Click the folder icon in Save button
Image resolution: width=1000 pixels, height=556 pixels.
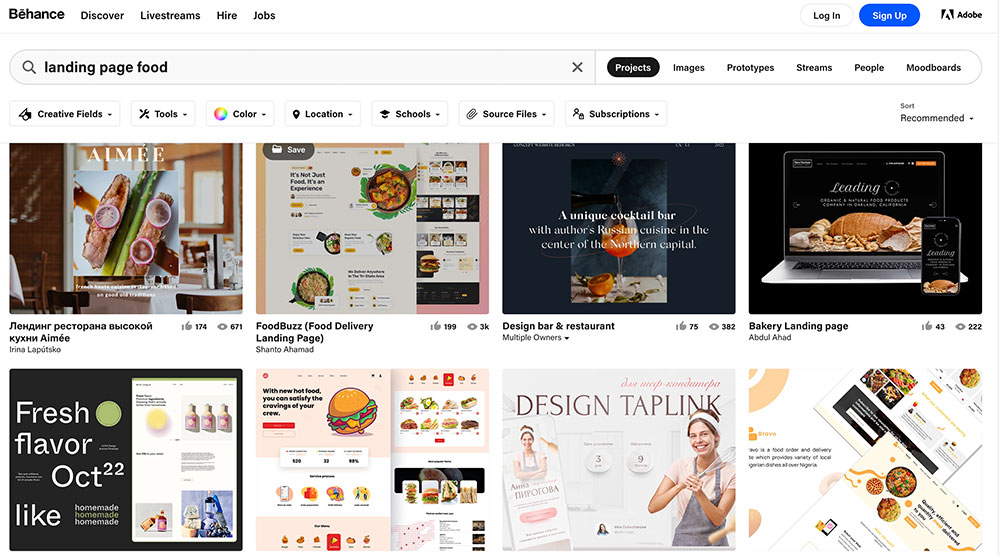[277, 150]
